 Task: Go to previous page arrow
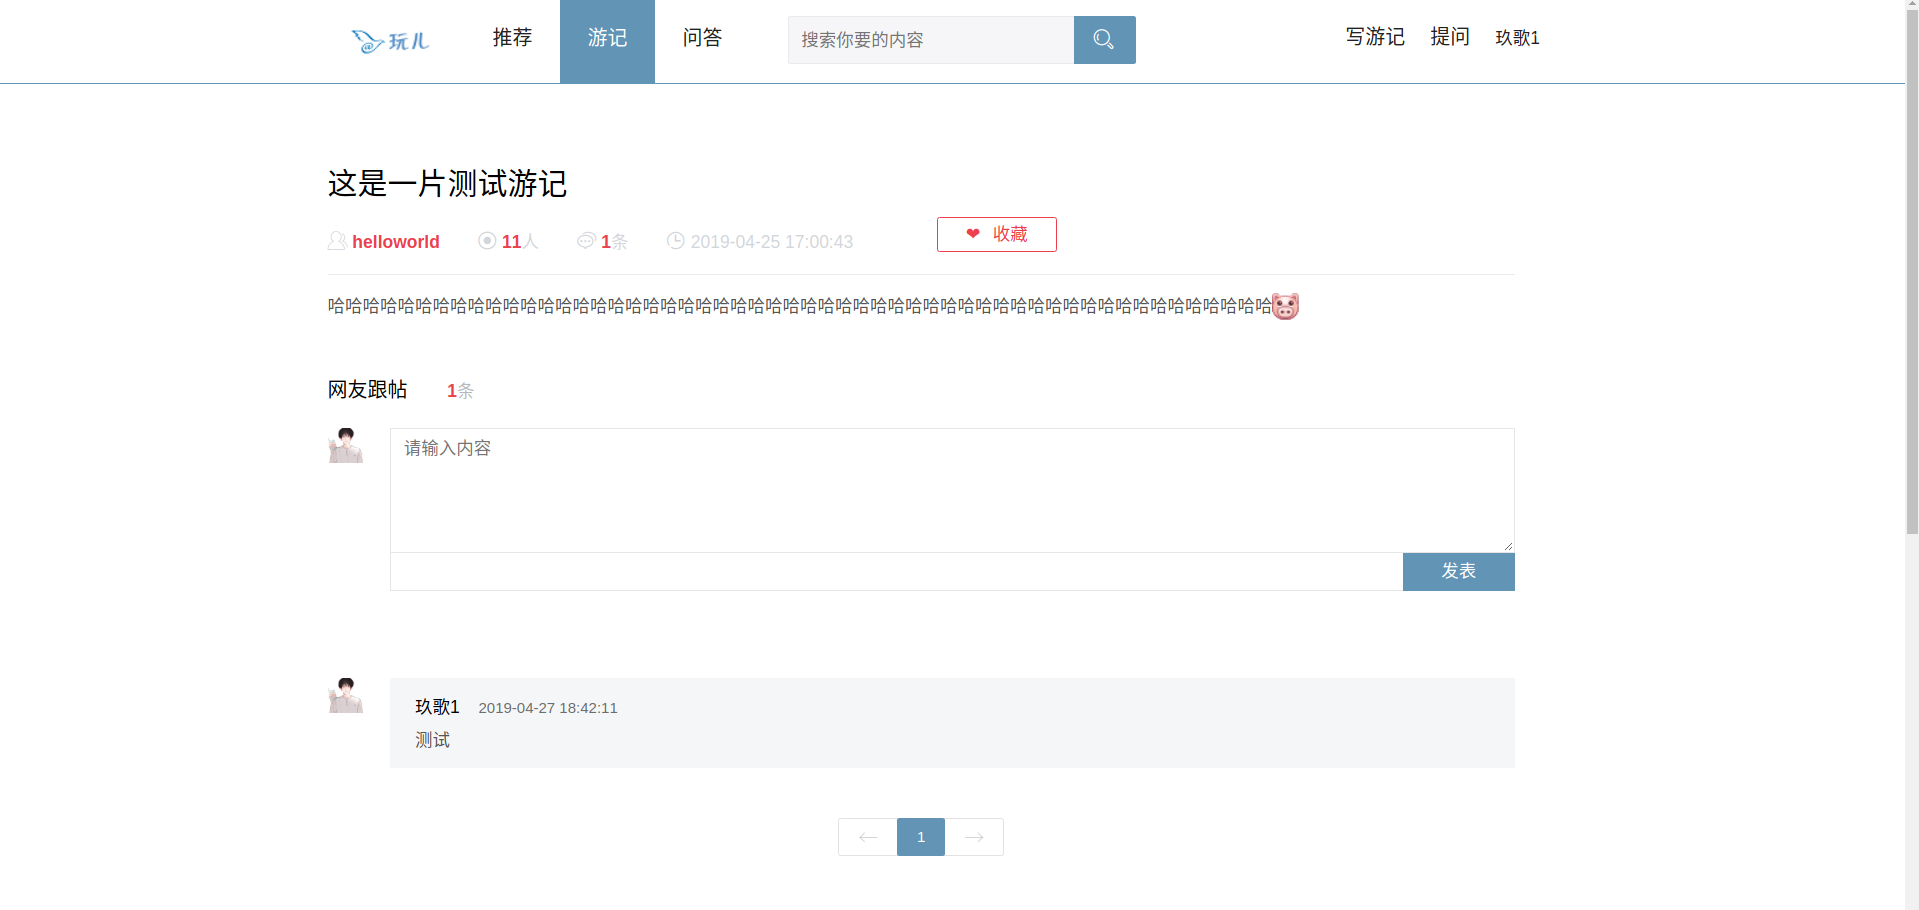tap(868, 837)
